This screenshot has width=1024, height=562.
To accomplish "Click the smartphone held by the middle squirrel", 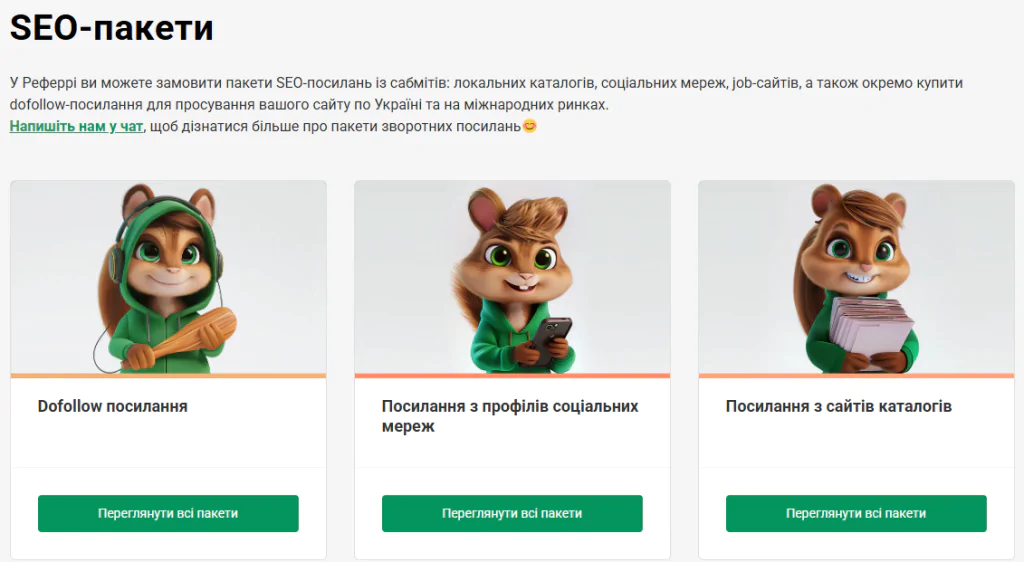I will [552, 340].
